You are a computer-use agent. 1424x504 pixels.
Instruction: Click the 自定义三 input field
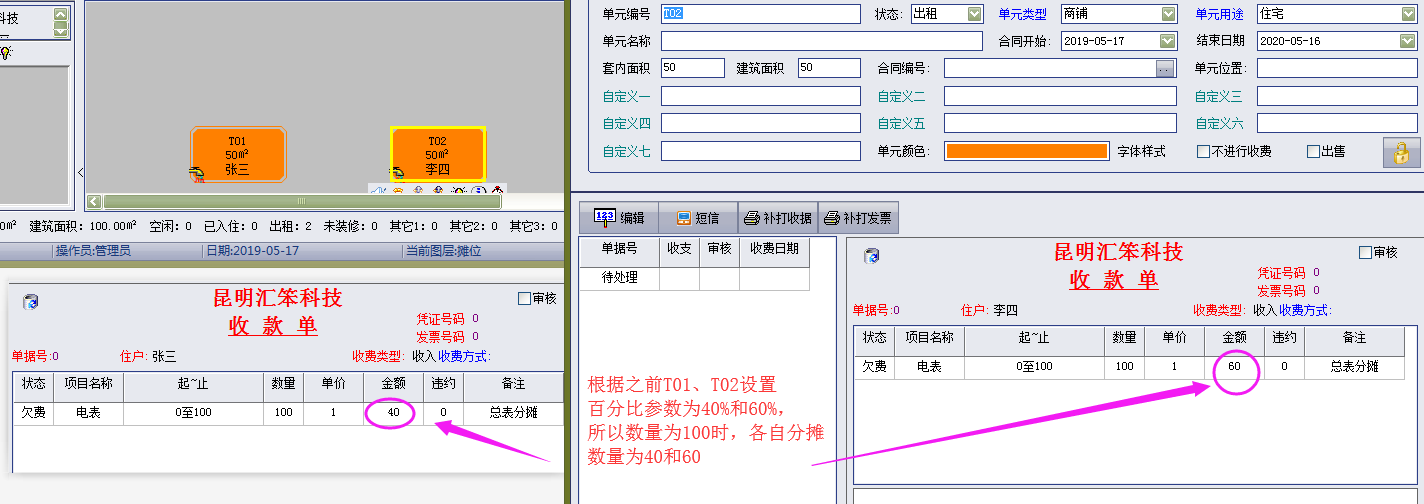pos(1337,96)
